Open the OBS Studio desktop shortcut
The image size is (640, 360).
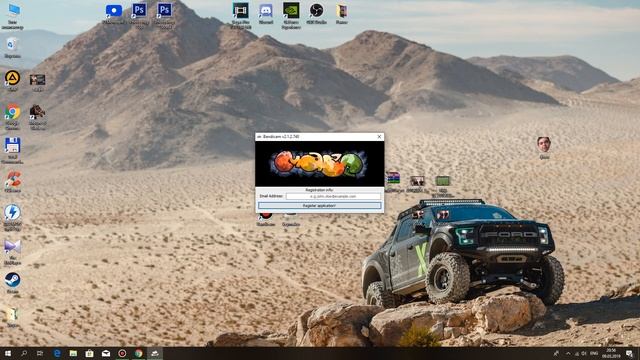pyautogui.click(x=316, y=14)
